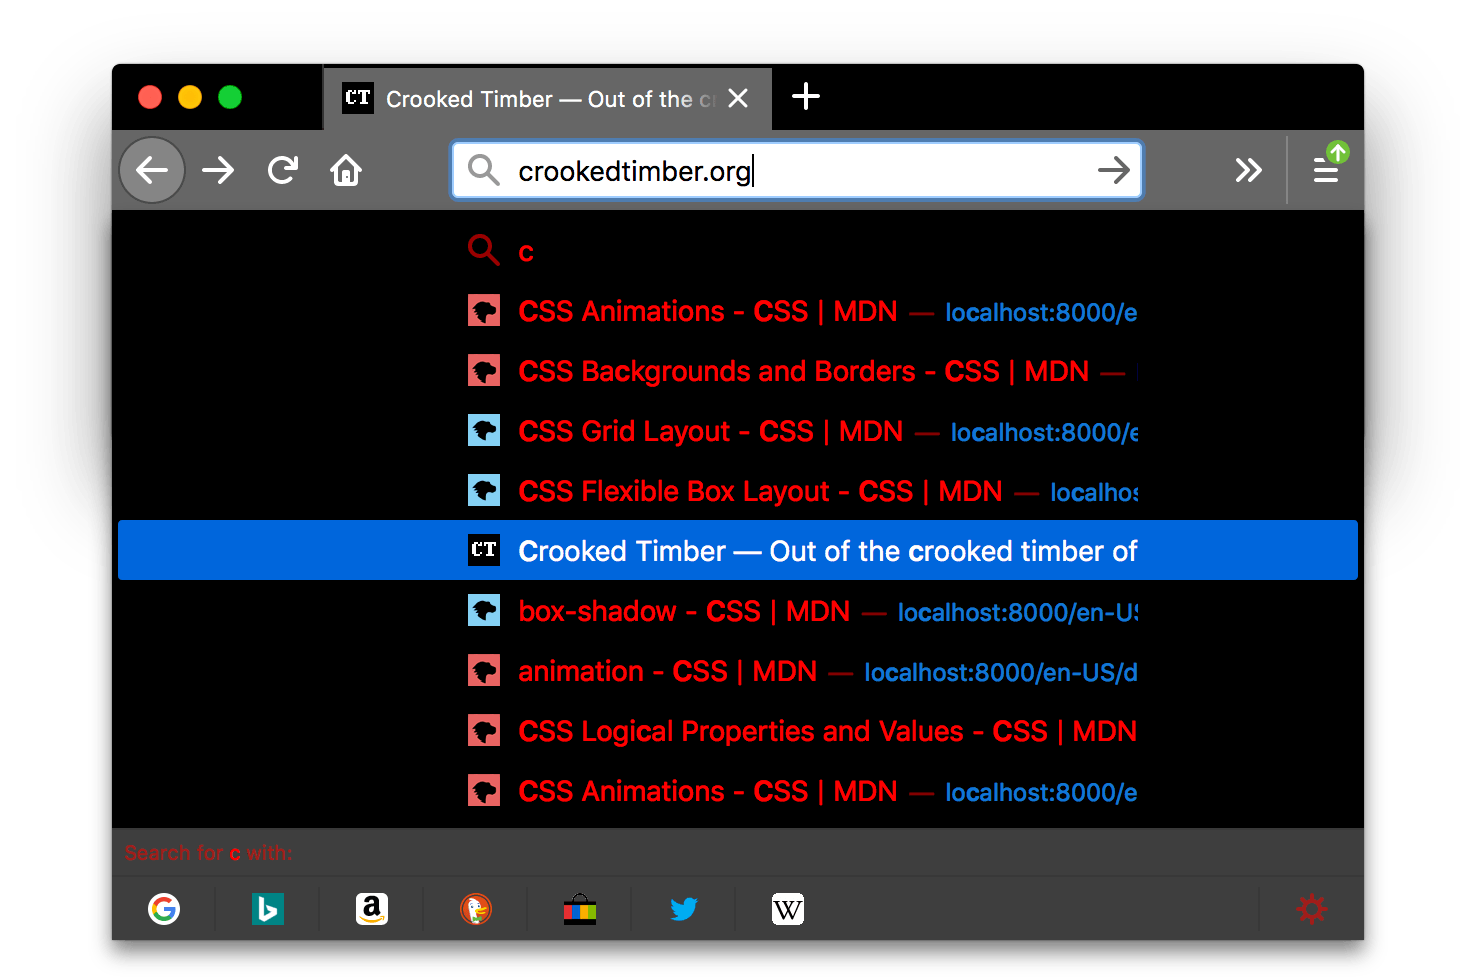The image size is (1476, 980).
Task: Search with DuckDuckGo one-off engine
Action: pyautogui.click(x=476, y=909)
